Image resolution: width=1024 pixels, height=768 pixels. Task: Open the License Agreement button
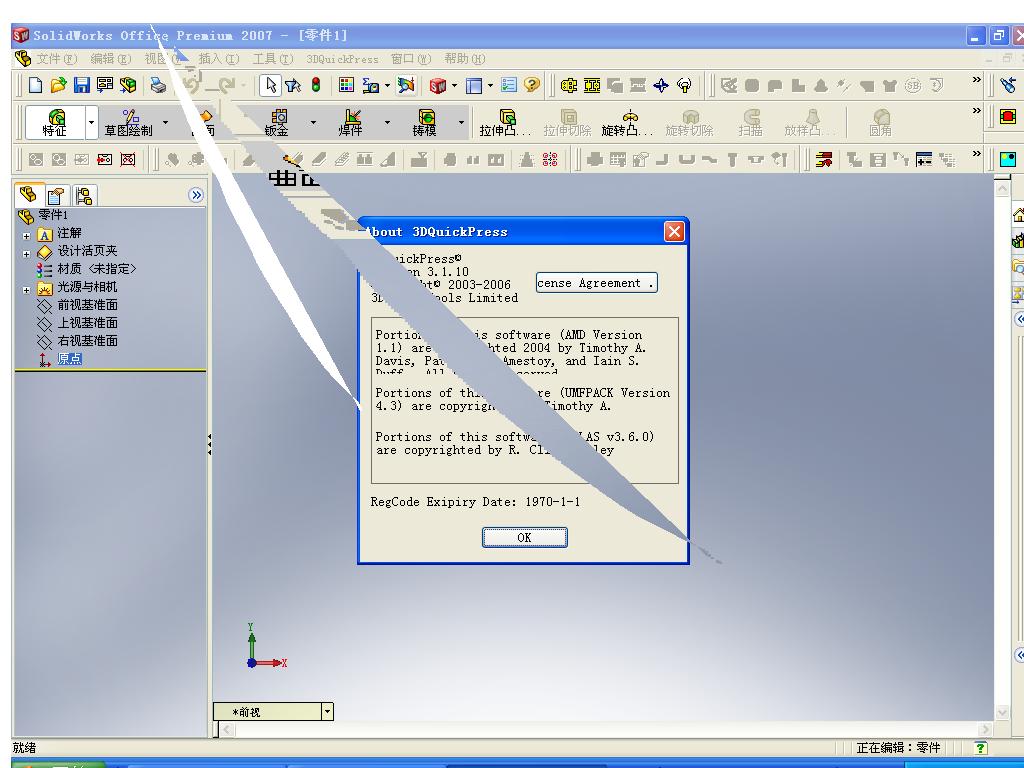click(596, 283)
